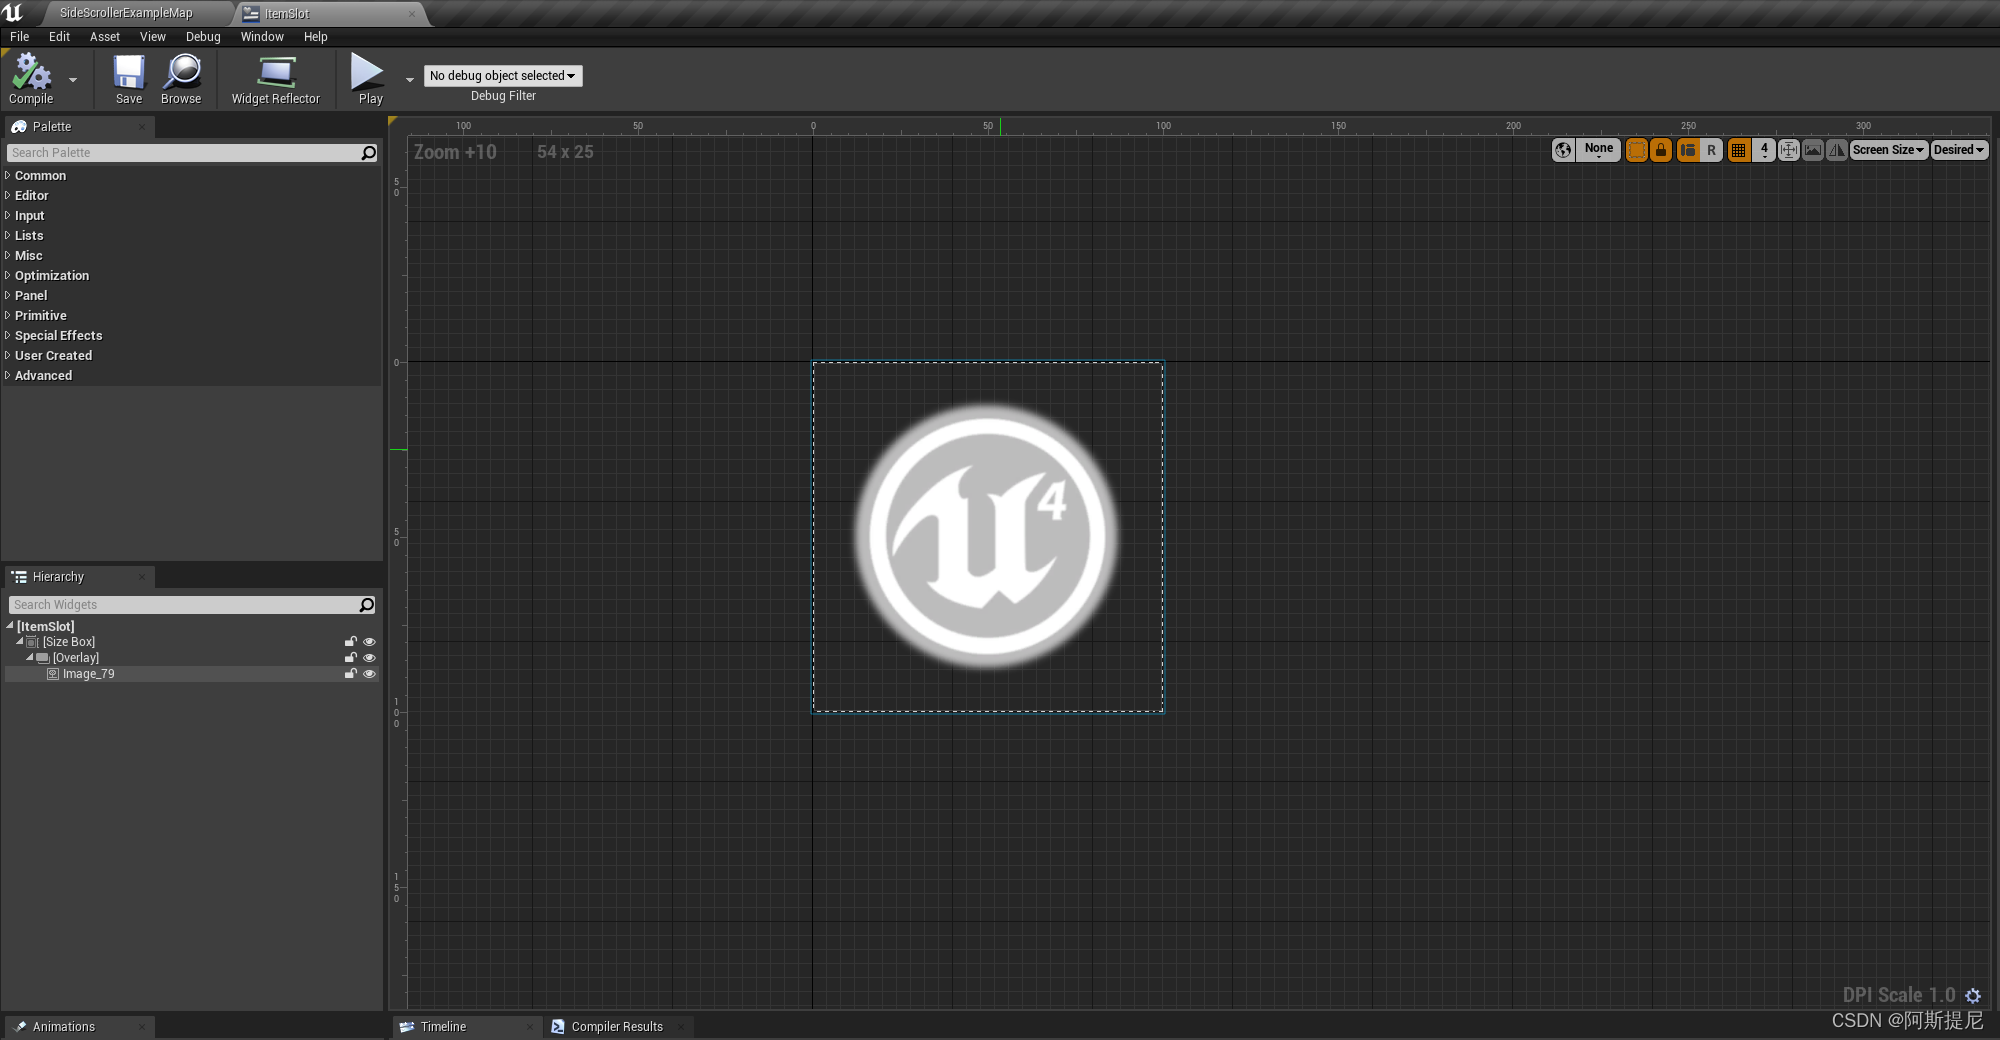Focus the Search Widgets field
Screen dimensions: 2000x1040
(184, 605)
